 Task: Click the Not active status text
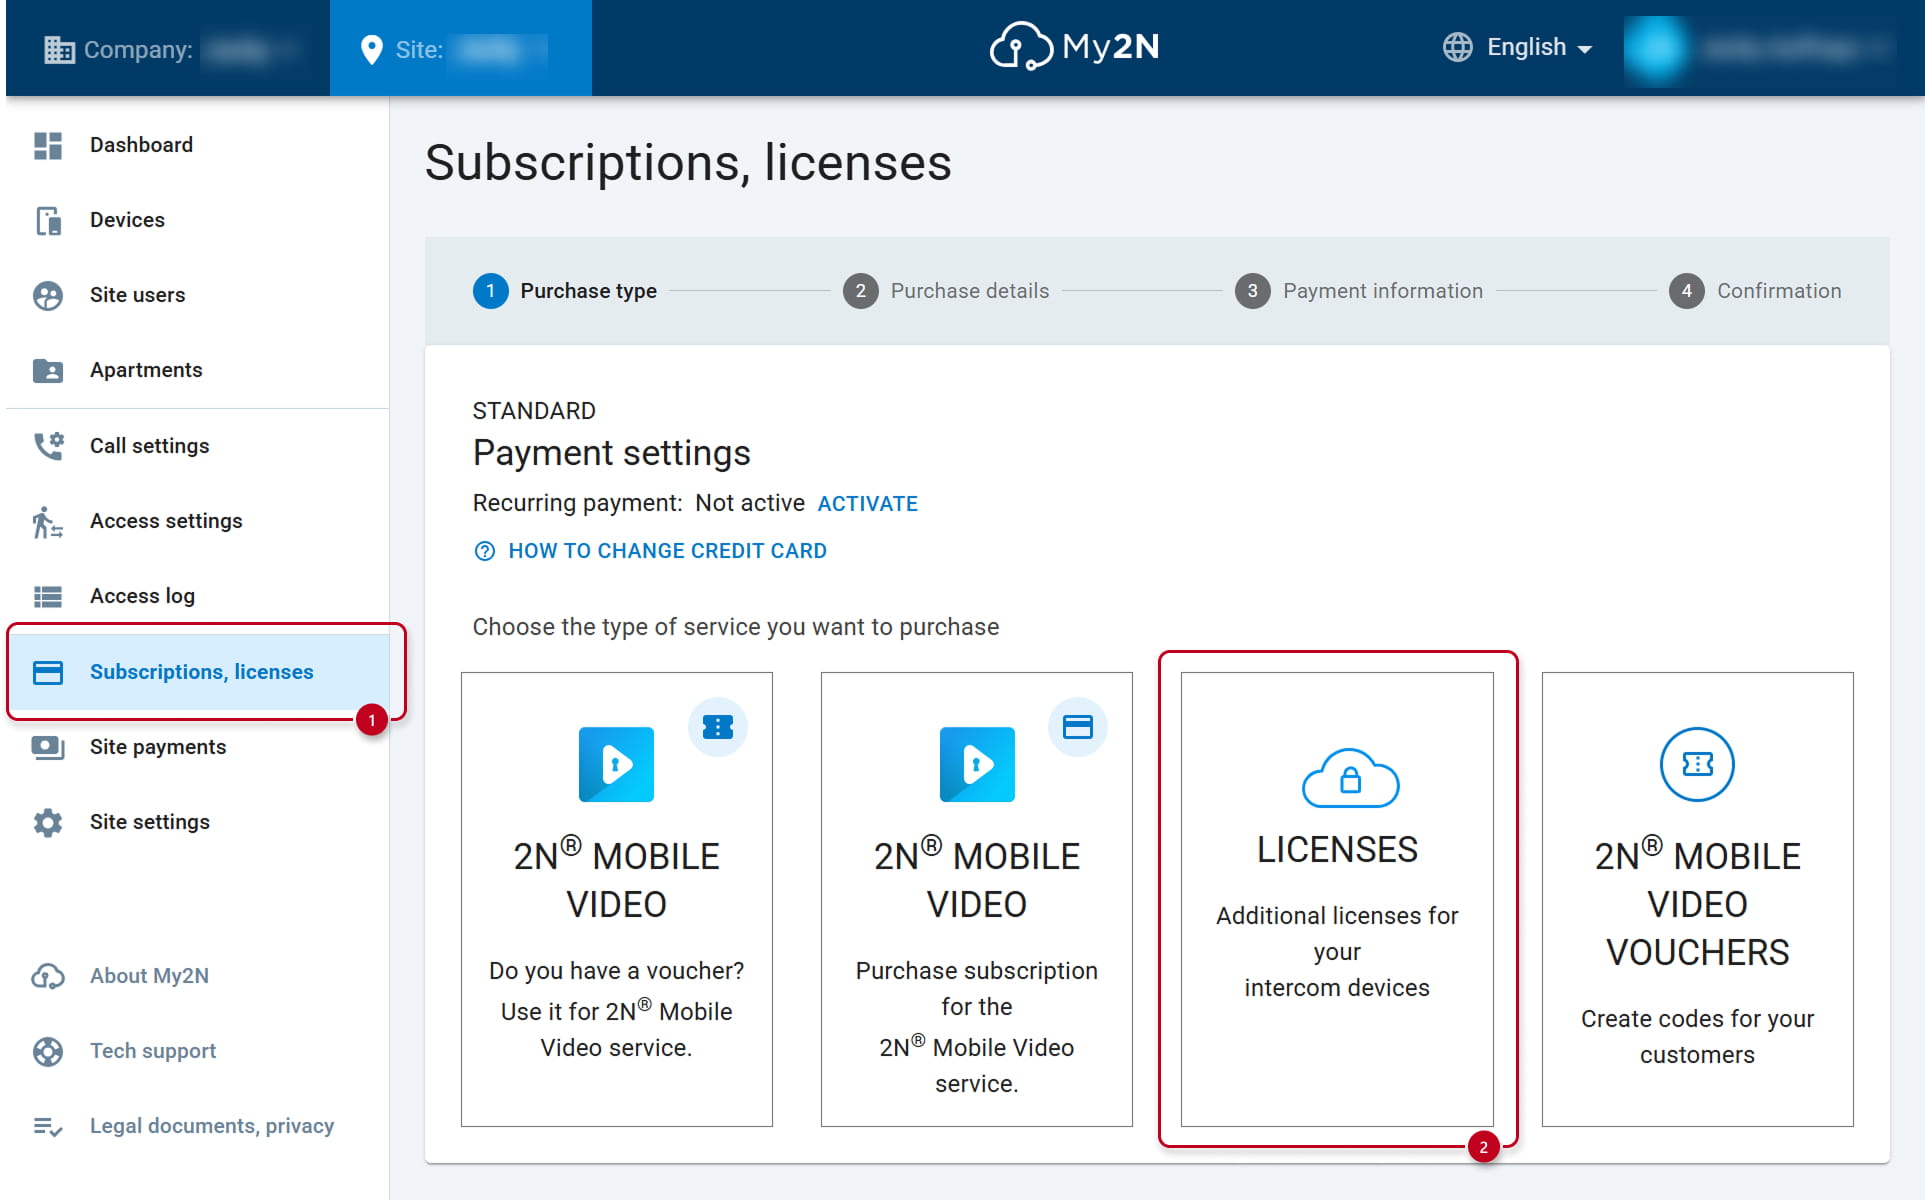[750, 503]
